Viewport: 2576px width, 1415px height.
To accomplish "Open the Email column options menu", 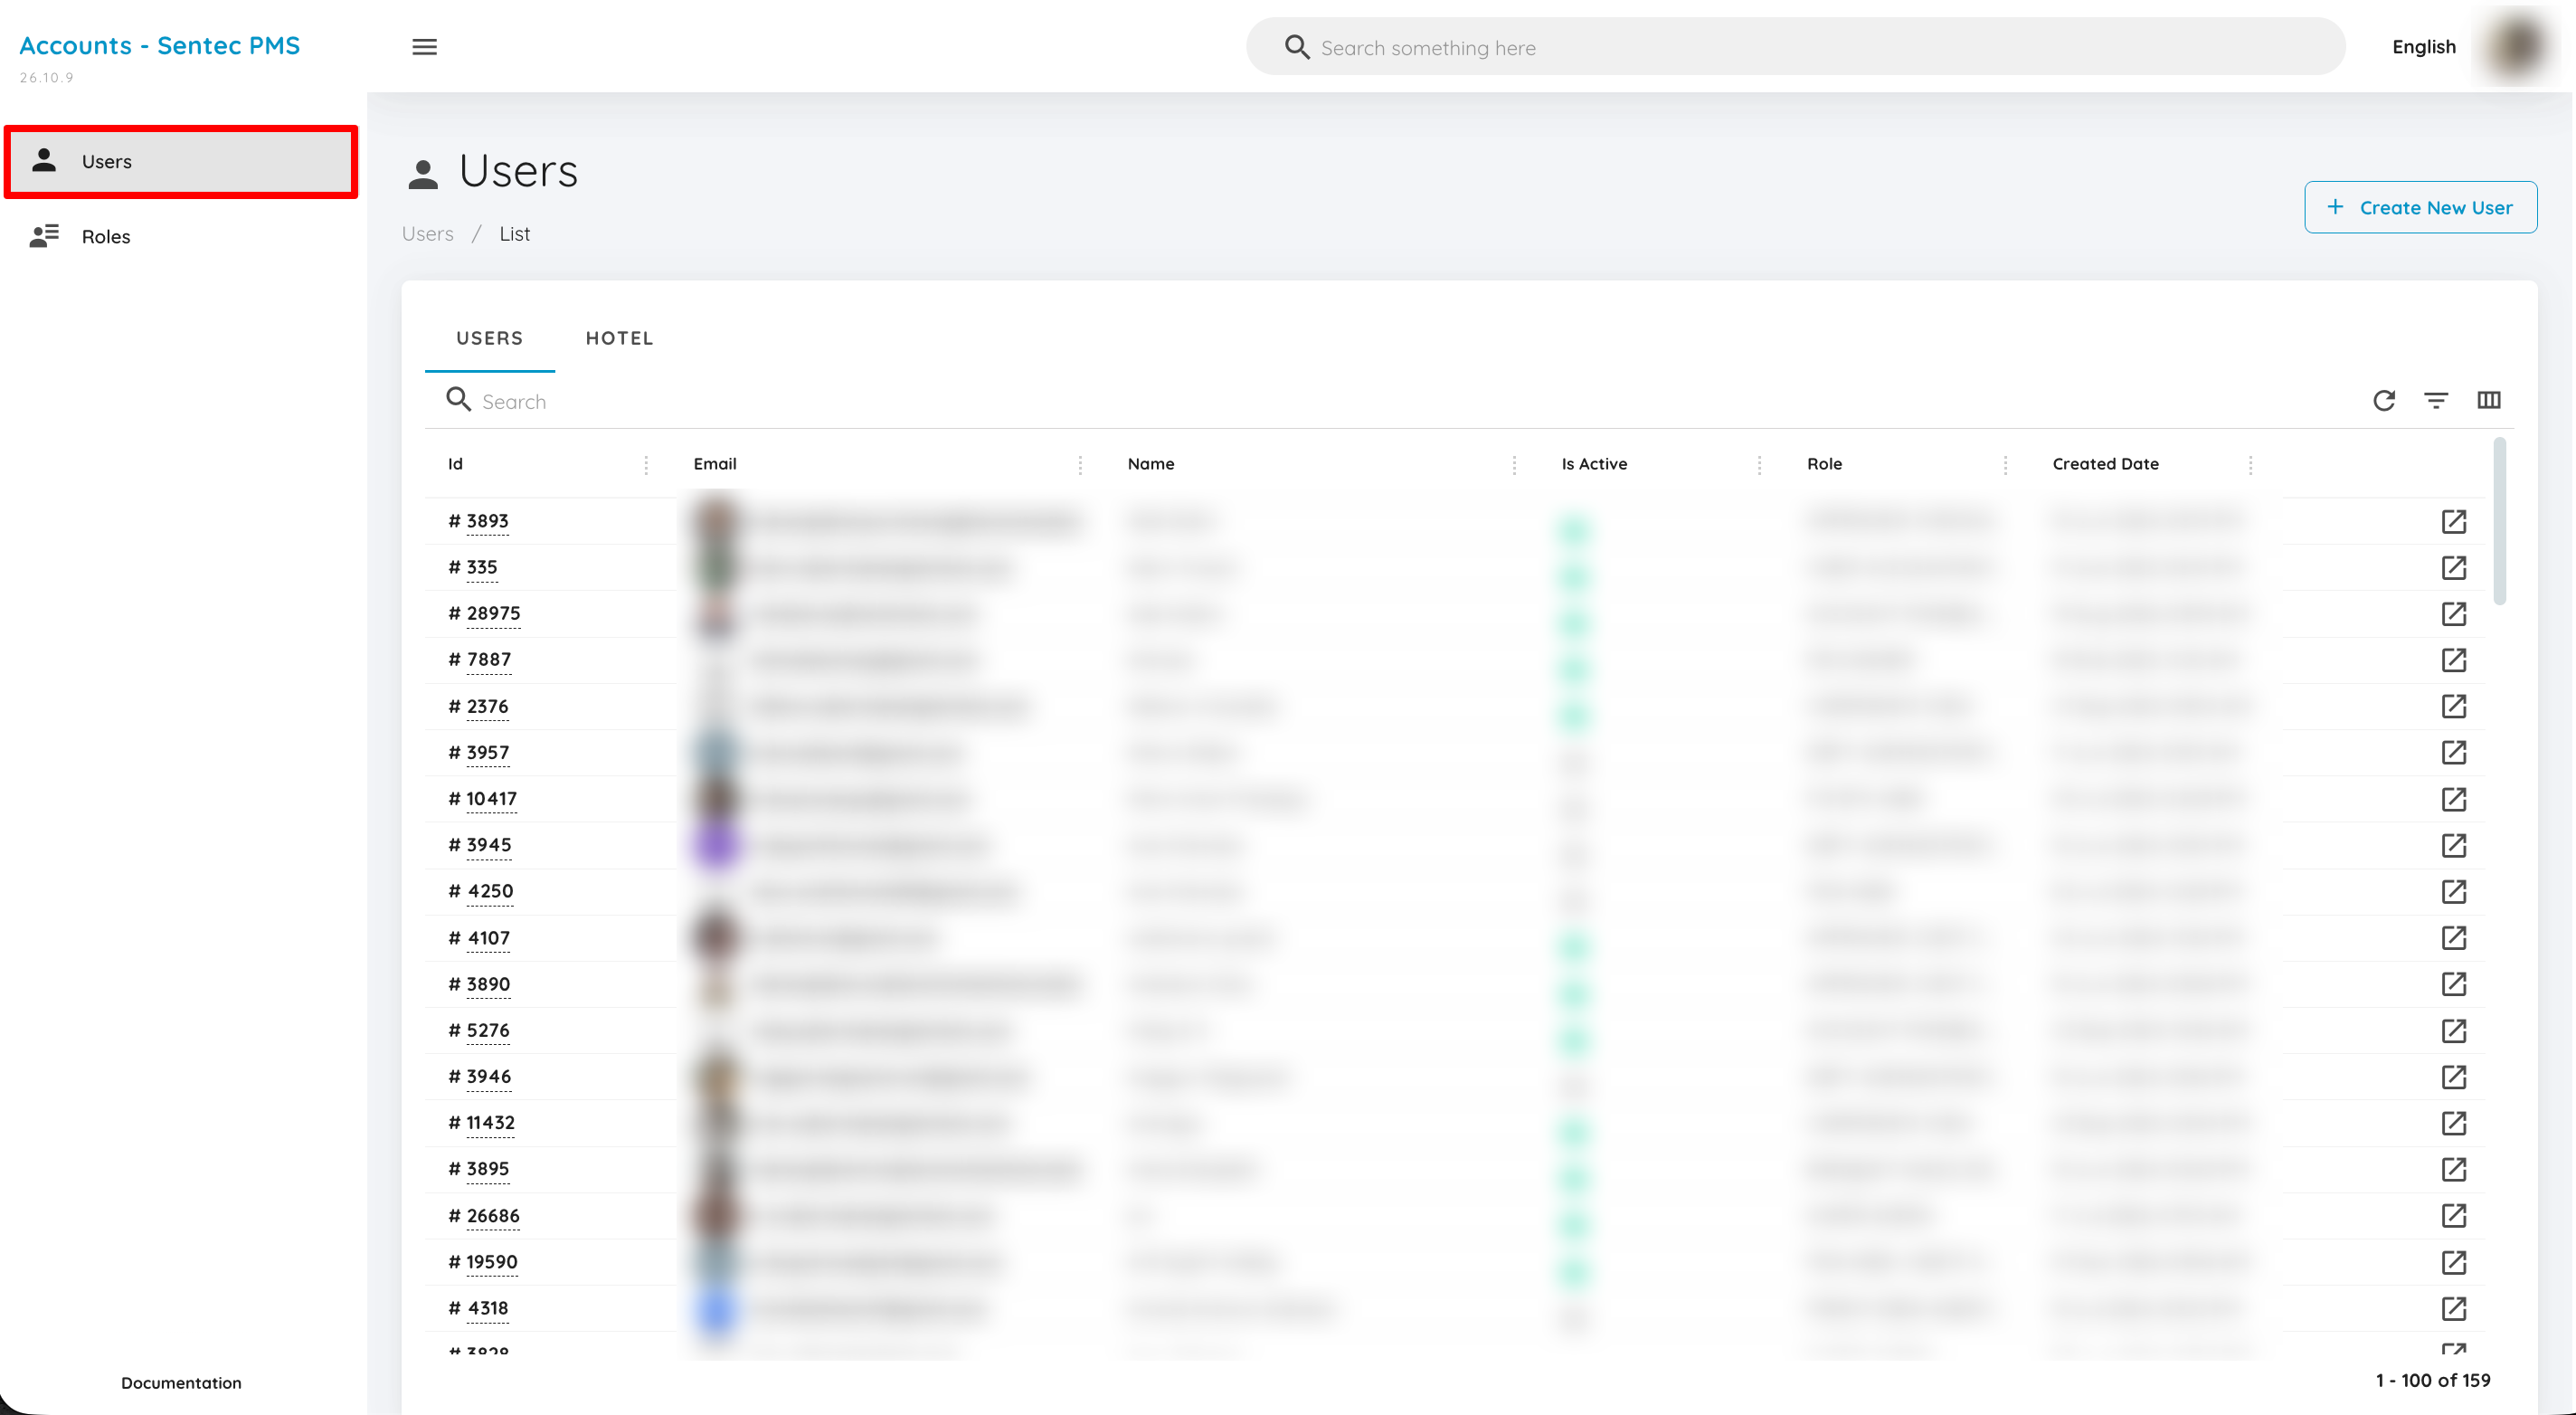I will click(1080, 464).
